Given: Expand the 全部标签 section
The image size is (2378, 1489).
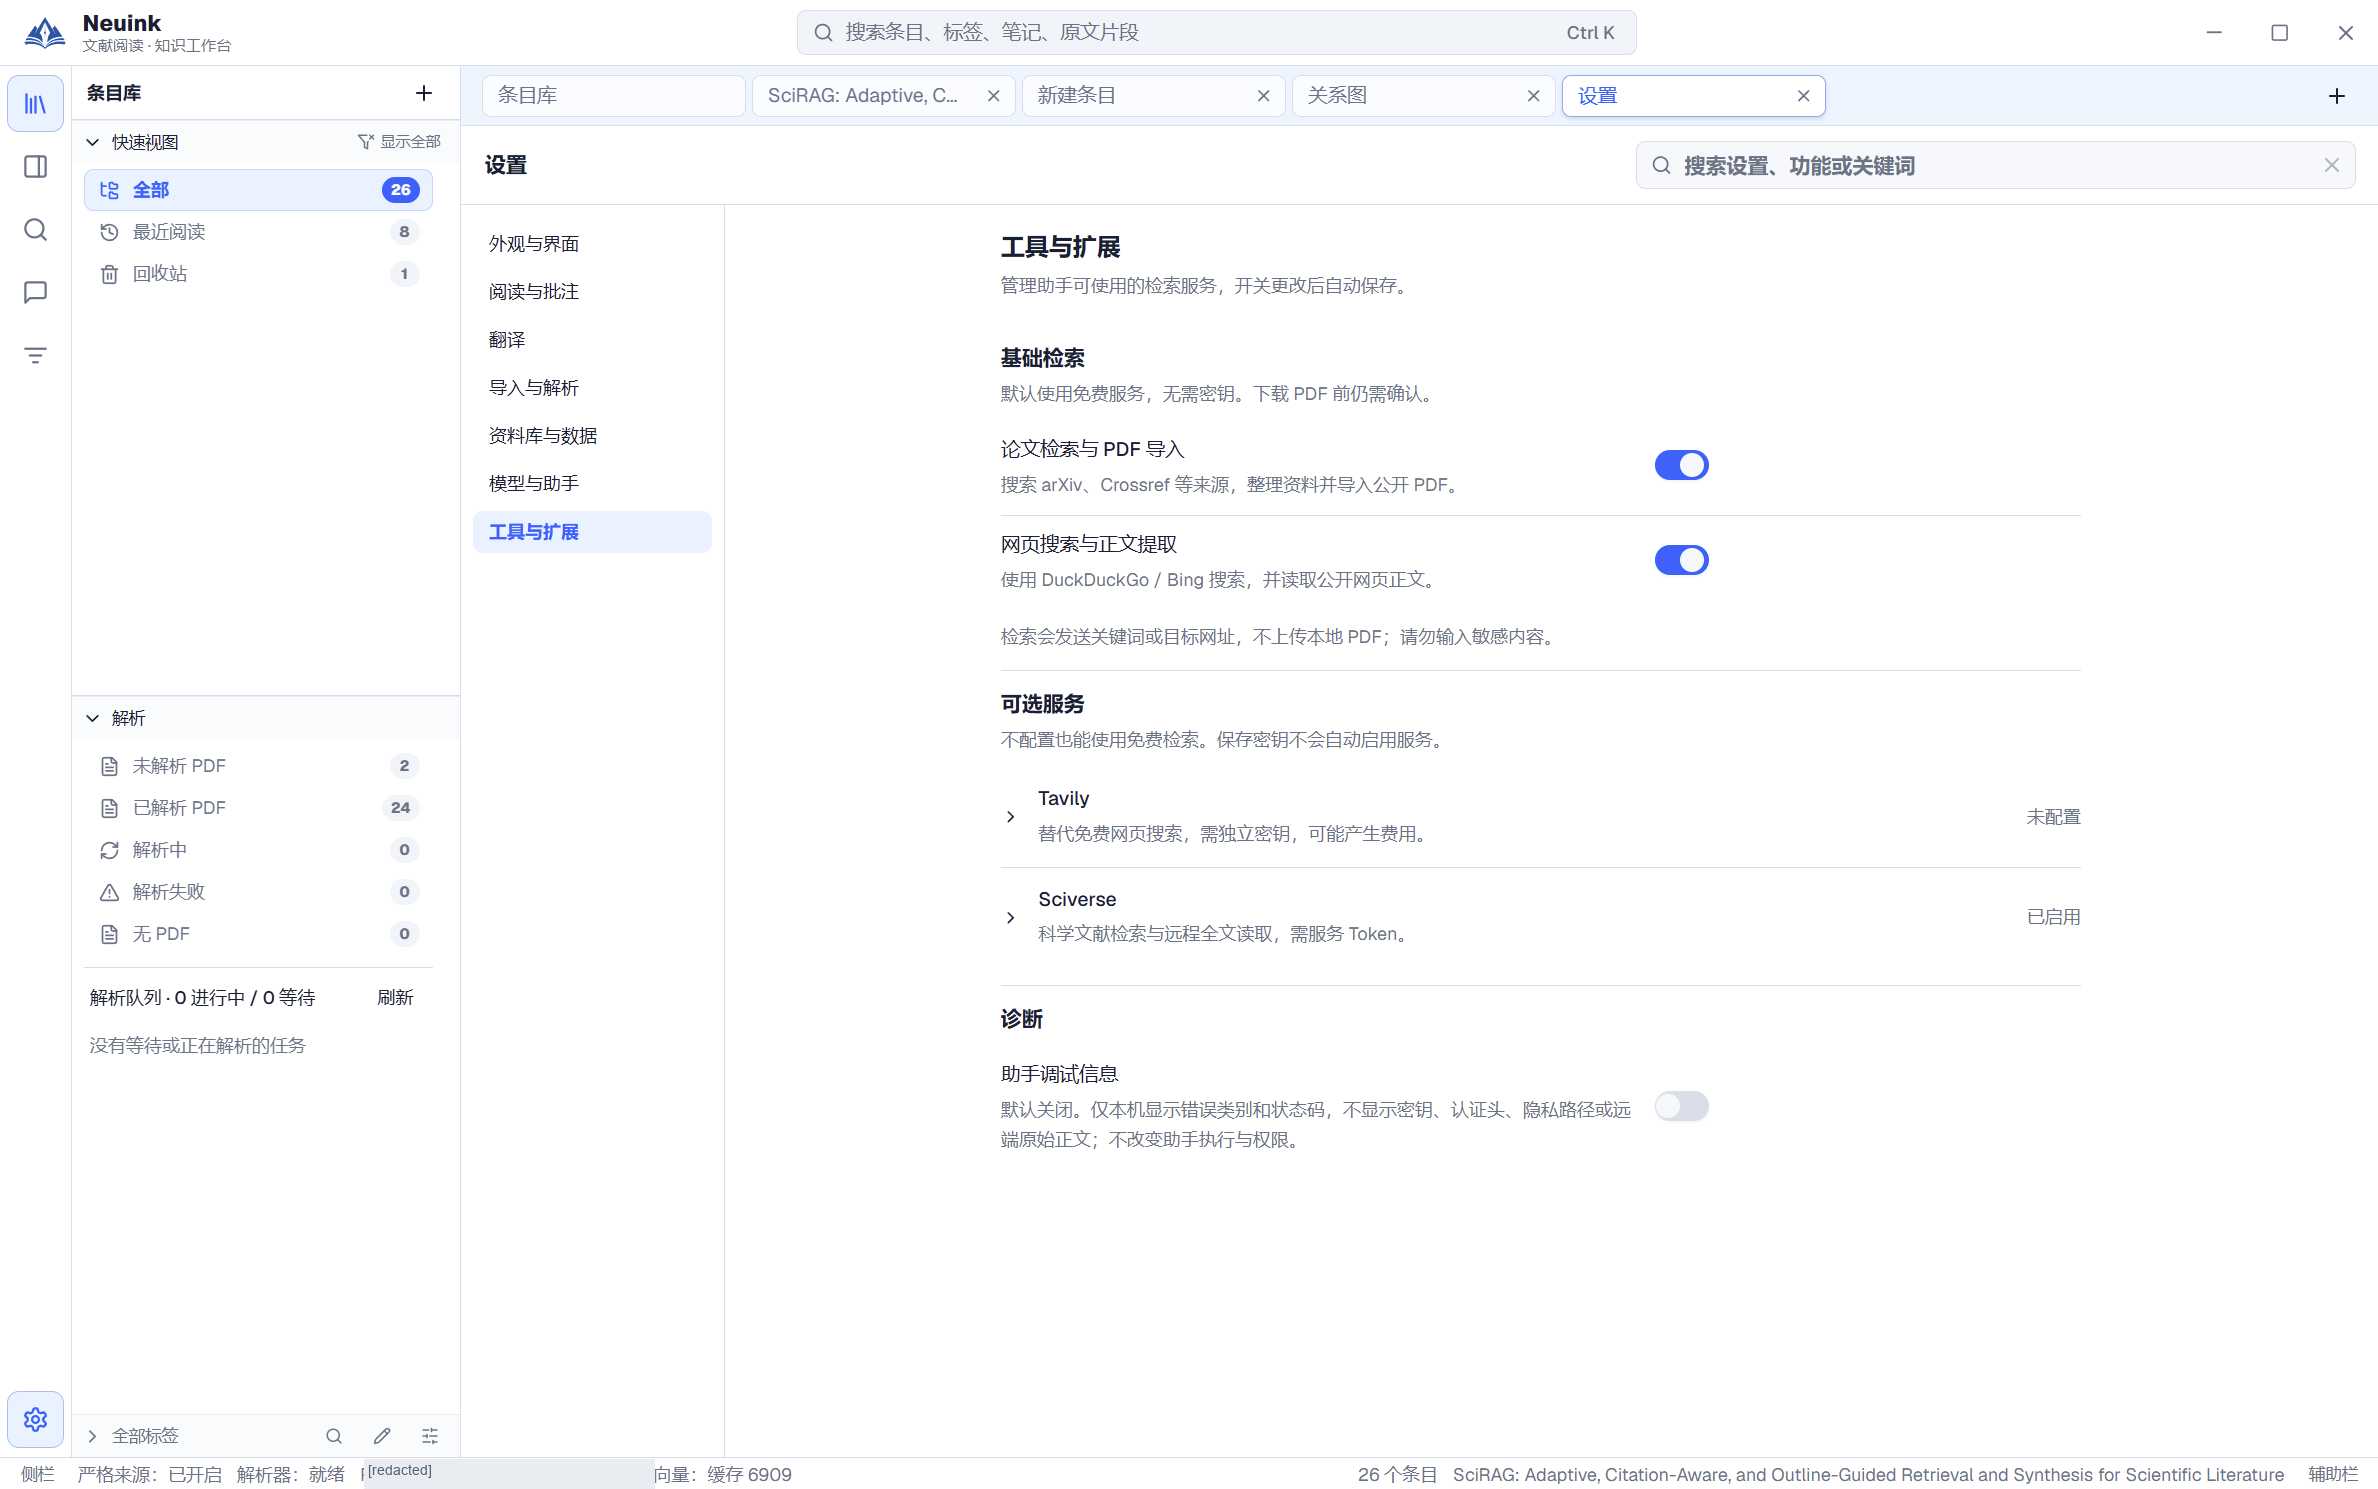Looking at the screenshot, I should click(x=93, y=1436).
